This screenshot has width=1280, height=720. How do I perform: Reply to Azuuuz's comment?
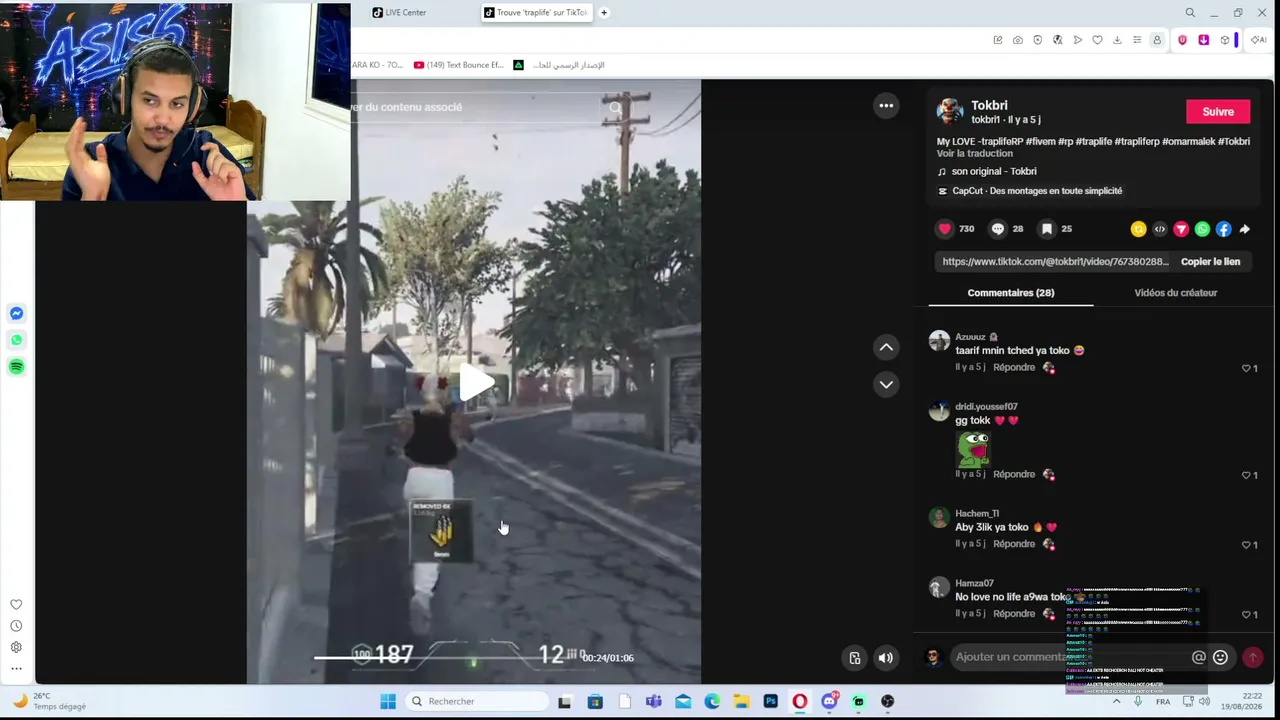(1014, 368)
